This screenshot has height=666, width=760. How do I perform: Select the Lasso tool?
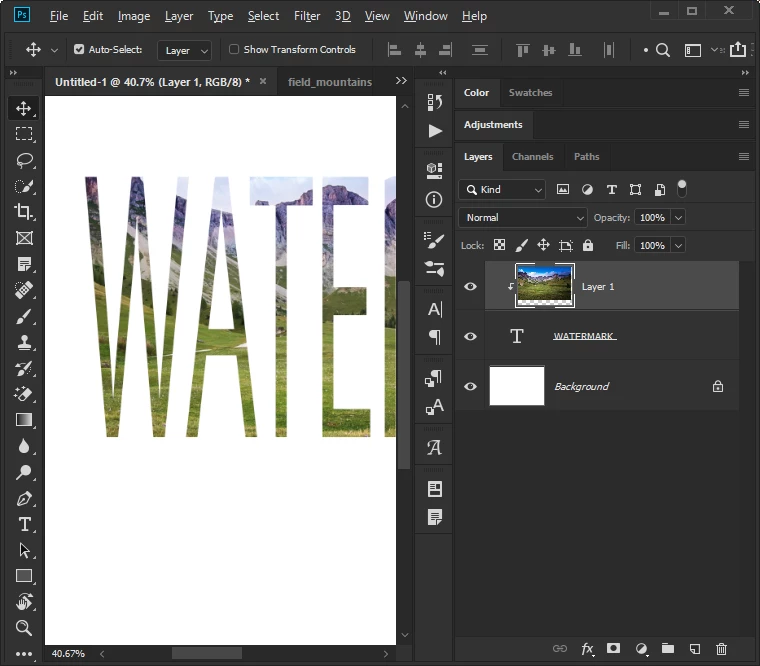(x=23, y=160)
